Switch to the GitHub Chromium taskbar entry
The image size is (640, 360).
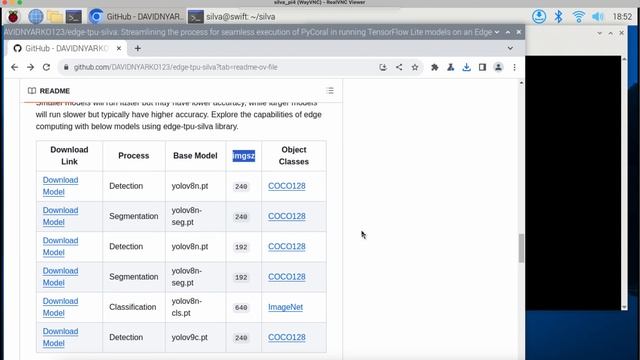(x=136, y=17)
